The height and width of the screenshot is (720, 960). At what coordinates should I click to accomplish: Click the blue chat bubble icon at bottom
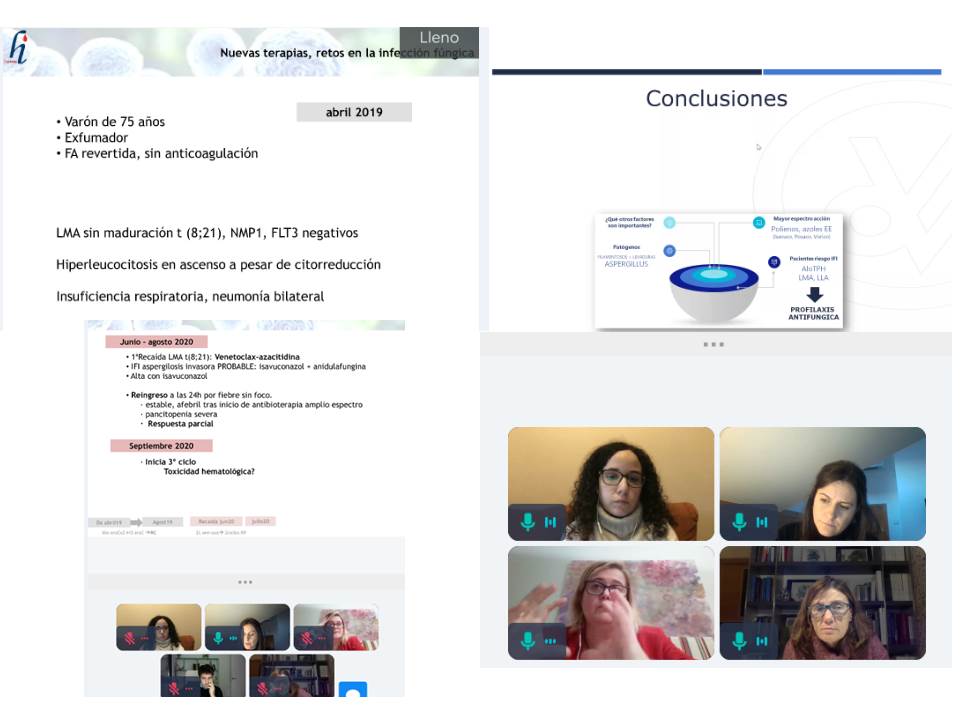click(352, 690)
